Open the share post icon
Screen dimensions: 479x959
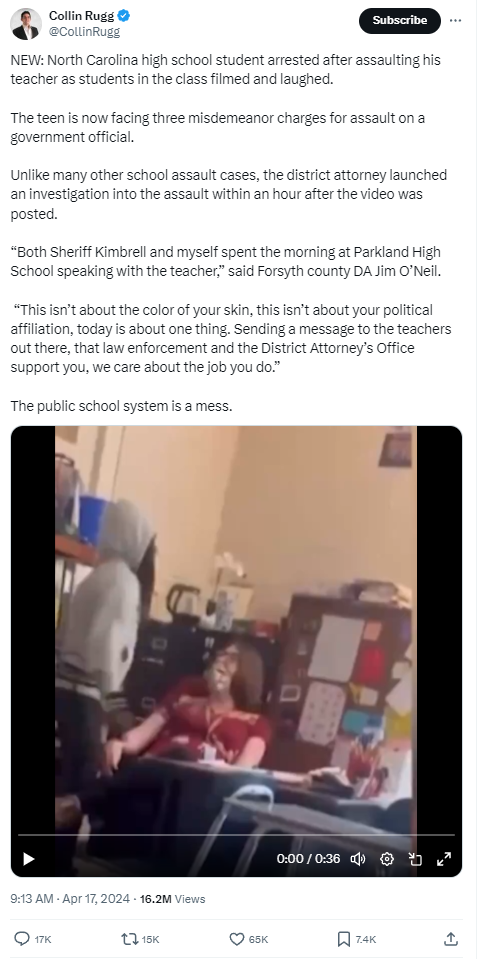[x=450, y=938]
